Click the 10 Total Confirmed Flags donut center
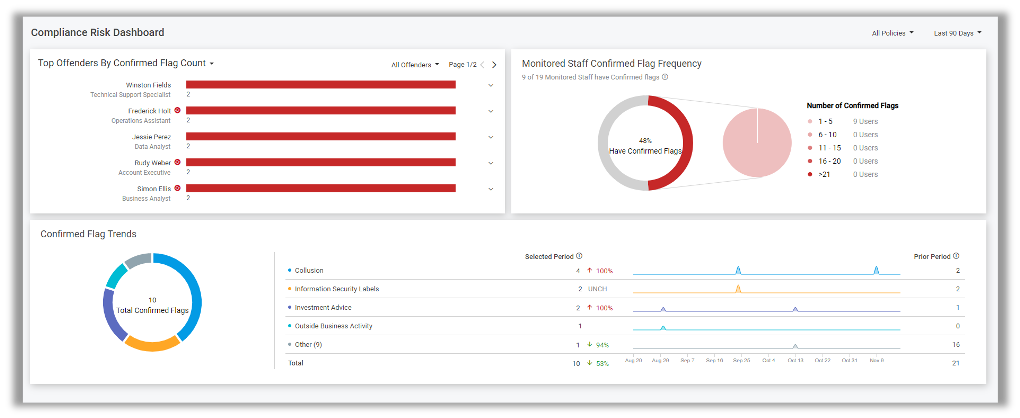Image resolution: width=1020 pixels, height=418 pixels. coord(152,306)
